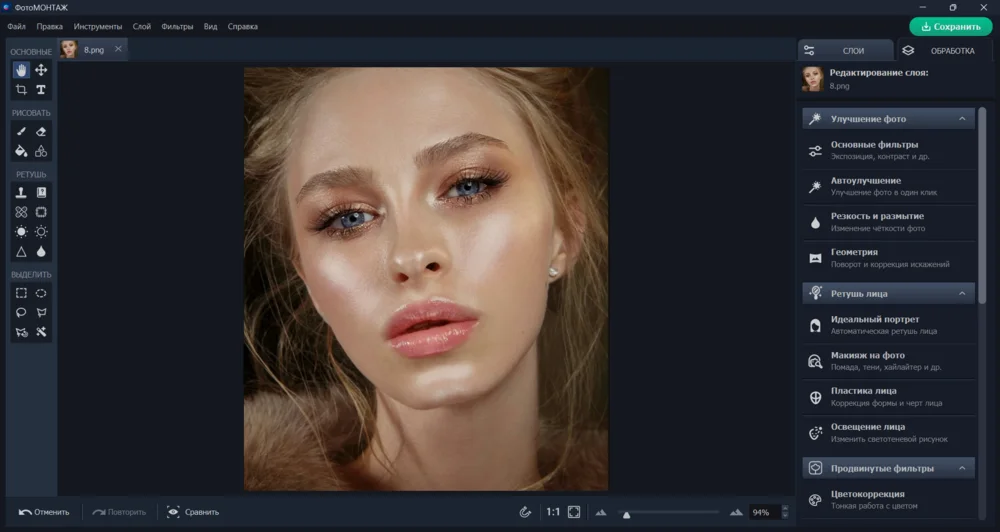Collapse the Продвинутые фильтры section
The height and width of the screenshot is (532, 1000).
(x=963, y=468)
